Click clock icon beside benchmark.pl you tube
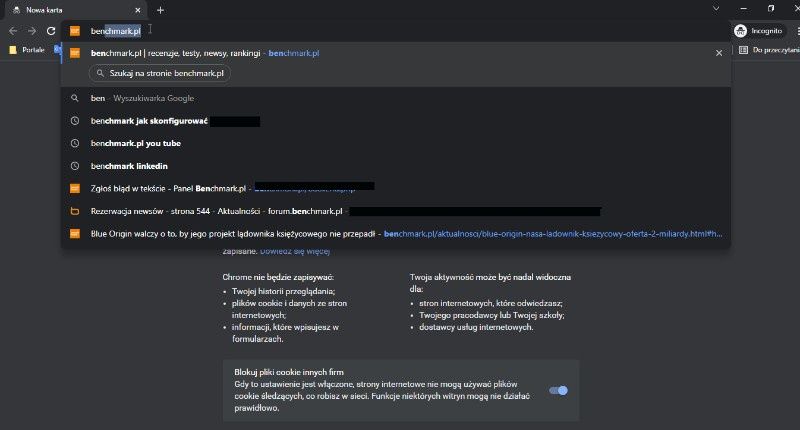Screen dimensions: 800x430 click(x=74, y=143)
